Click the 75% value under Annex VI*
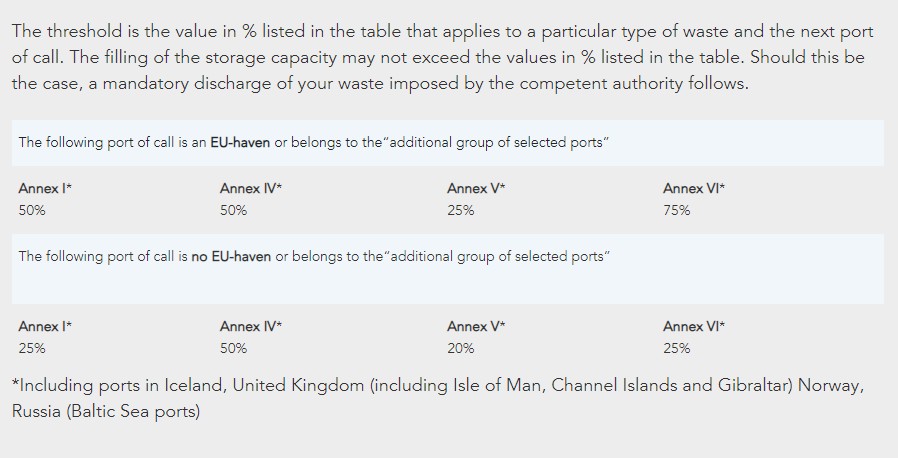Viewport: 898px width, 458px height. (x=677, y=211)
